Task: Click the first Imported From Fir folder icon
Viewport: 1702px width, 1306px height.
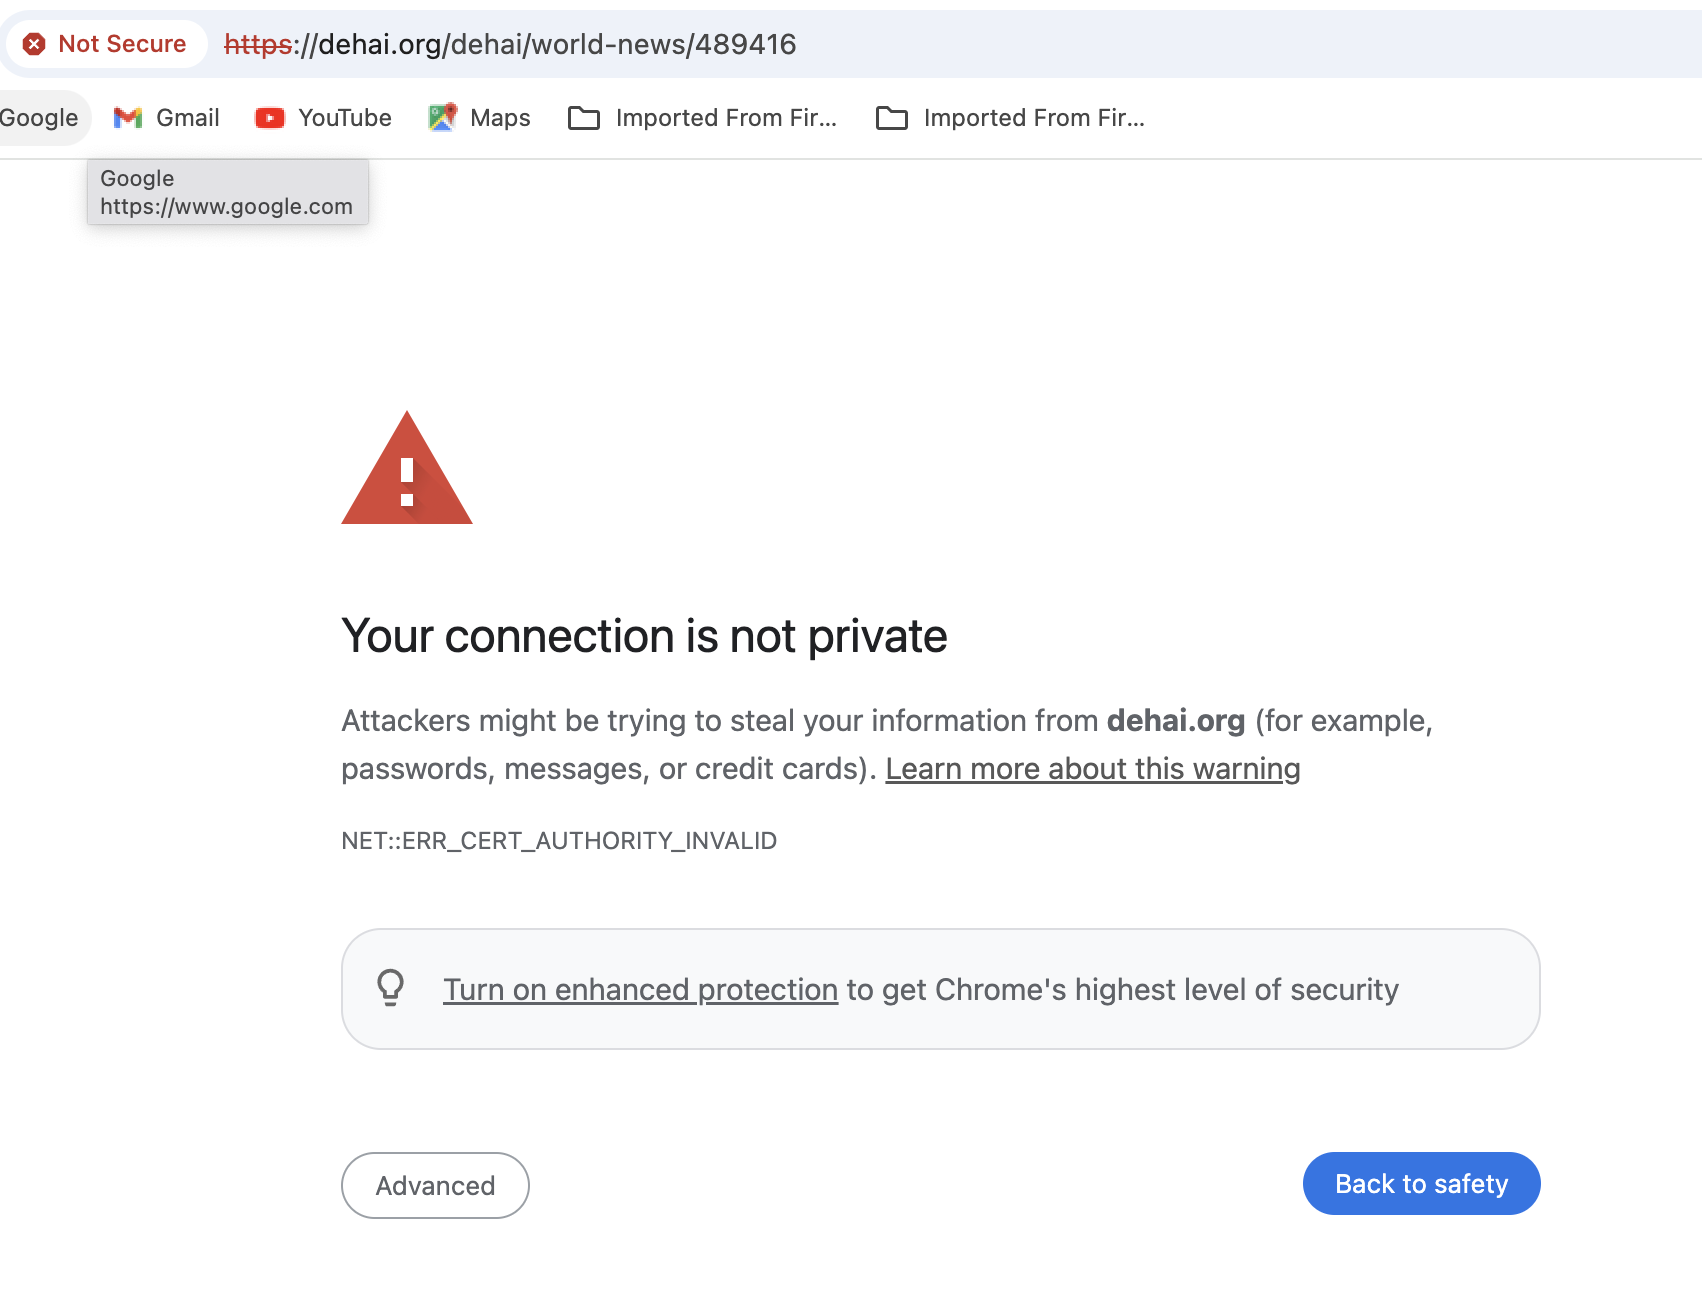Action: pos(584,118)
